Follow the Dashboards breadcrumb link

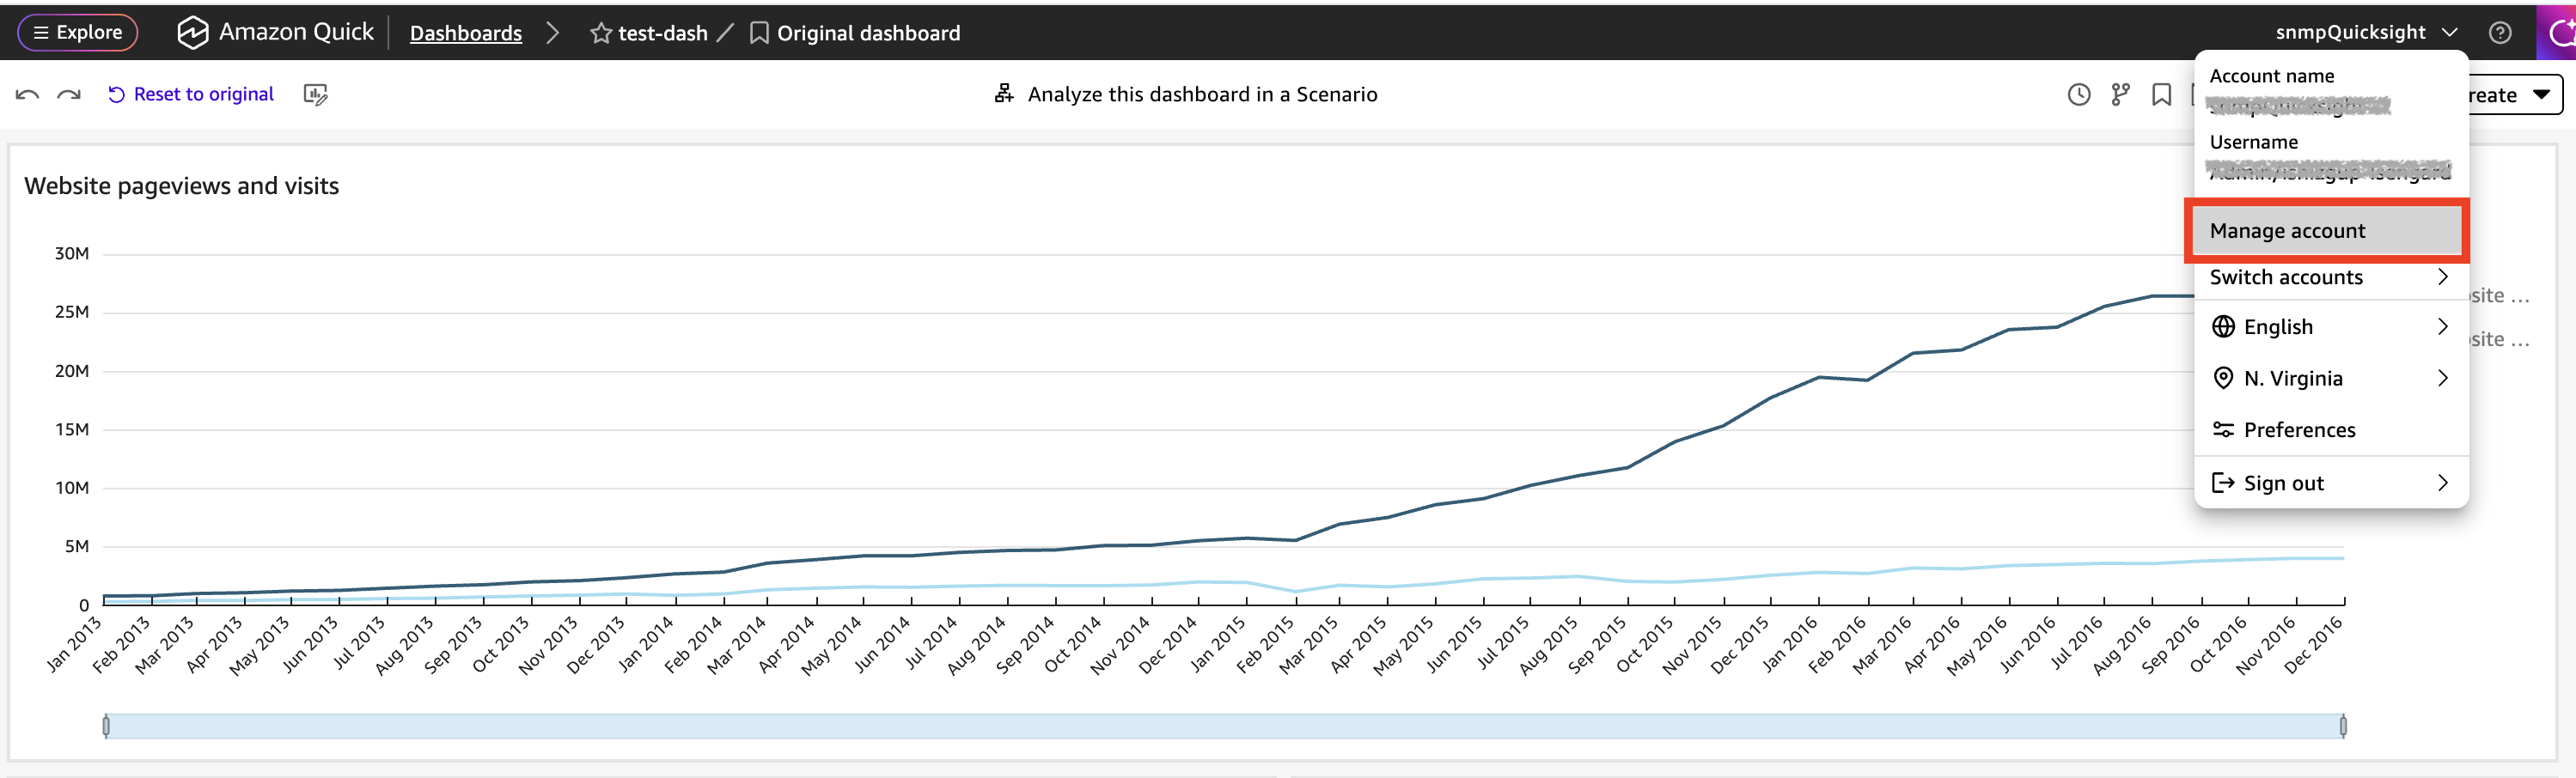[x=466, y=34]
